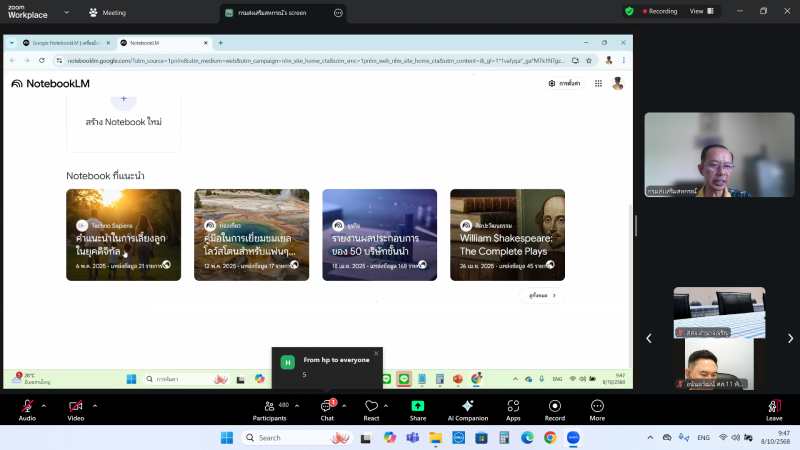Click the React heart icon
Screen dimensions: 800x450
tap(371, 406)
